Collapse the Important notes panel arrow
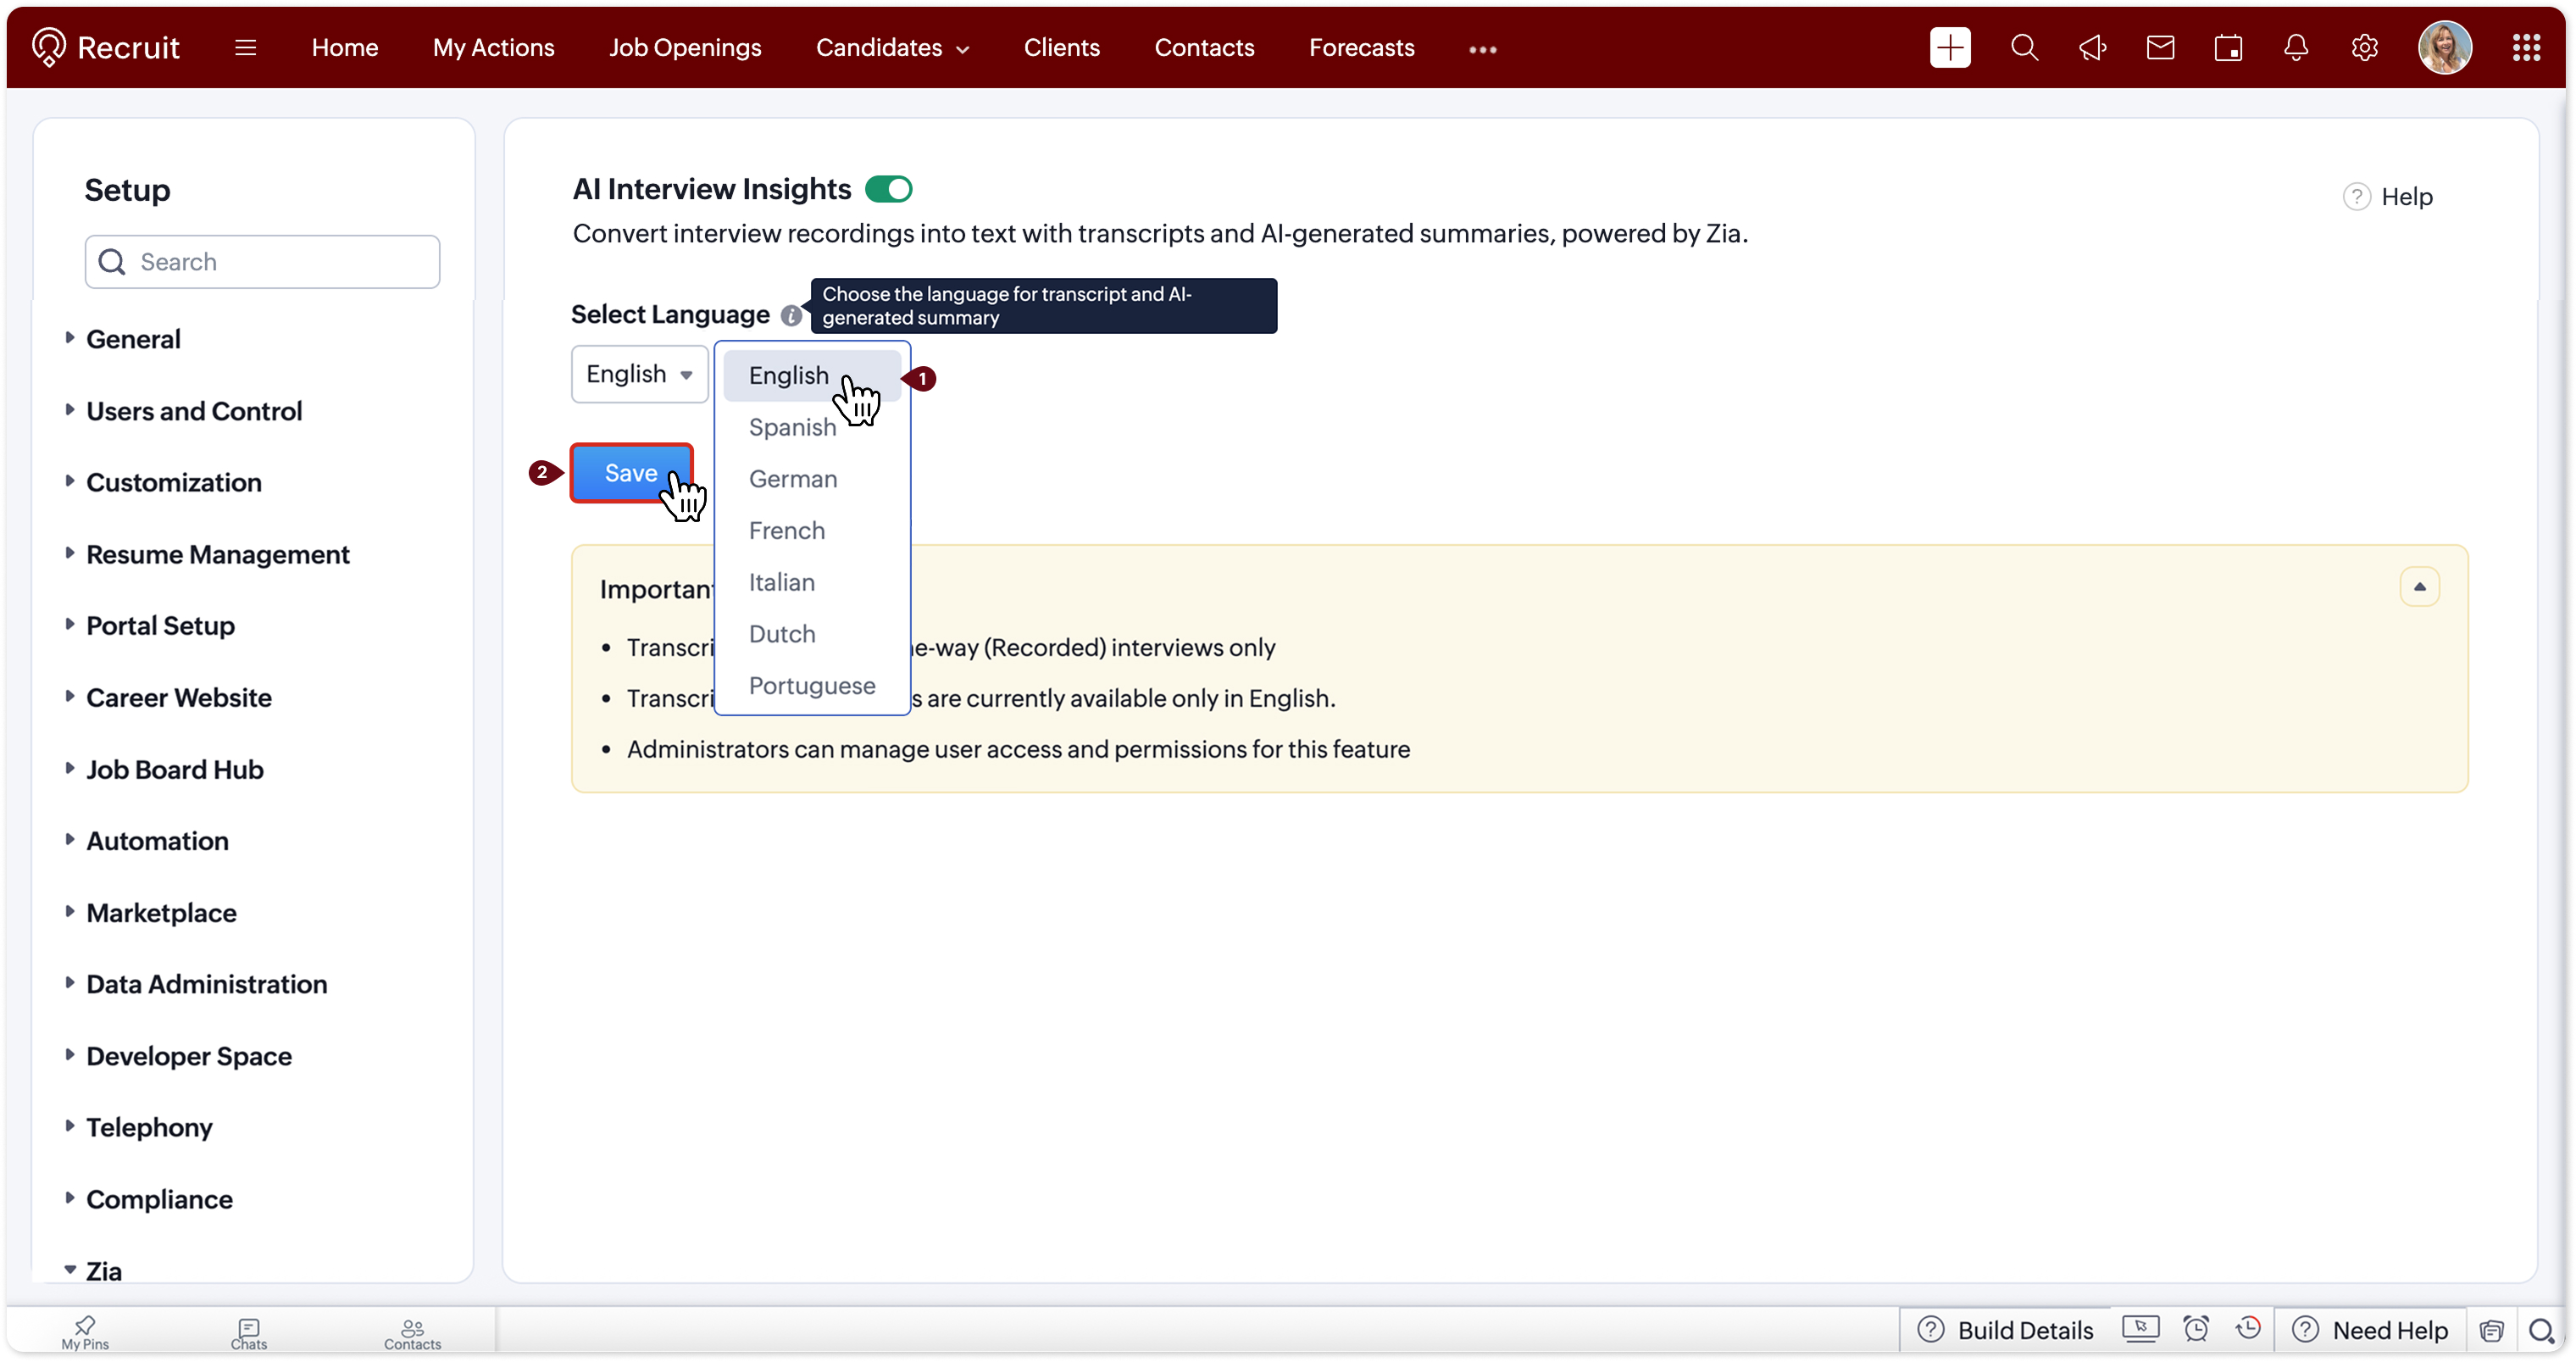Viewport: 2576px width, 1362px height. (x=2419, y=587)
